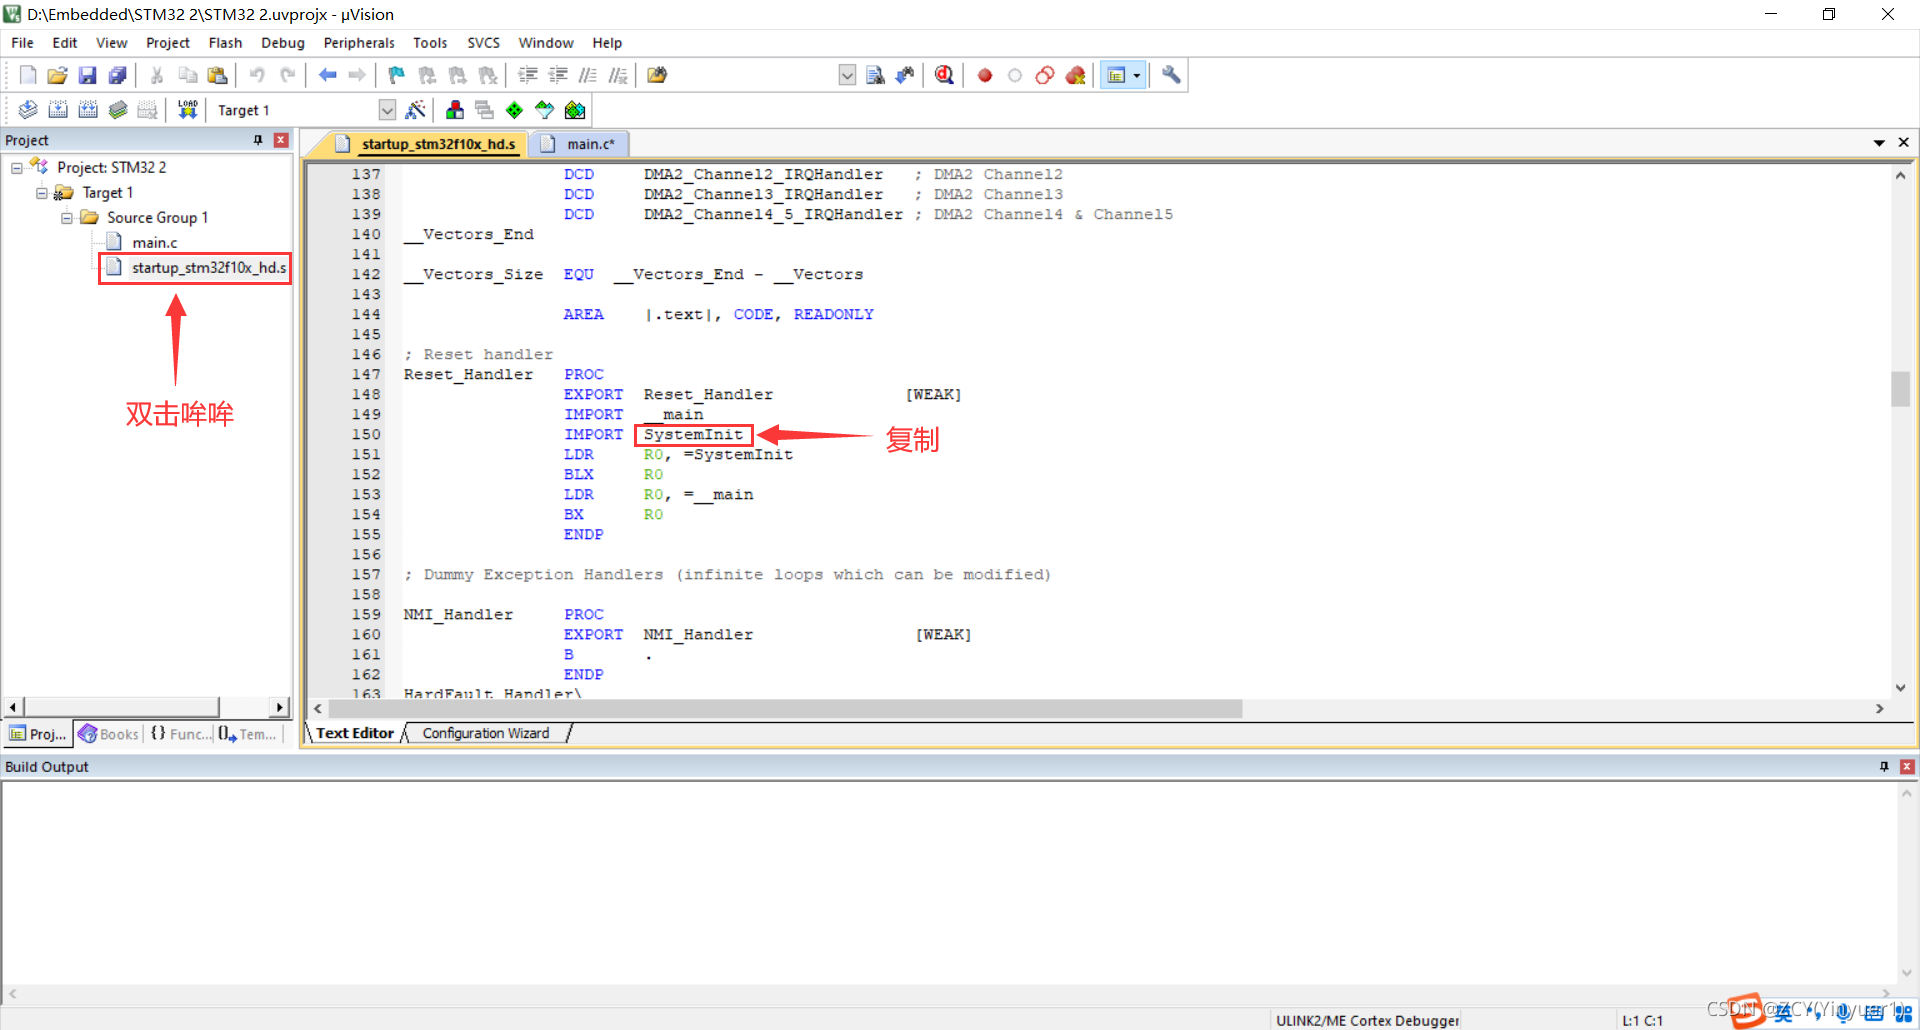Click the editor horizontal scrollbar thumb
Screen dimensions: 1920x1030
tap(785, 709)
